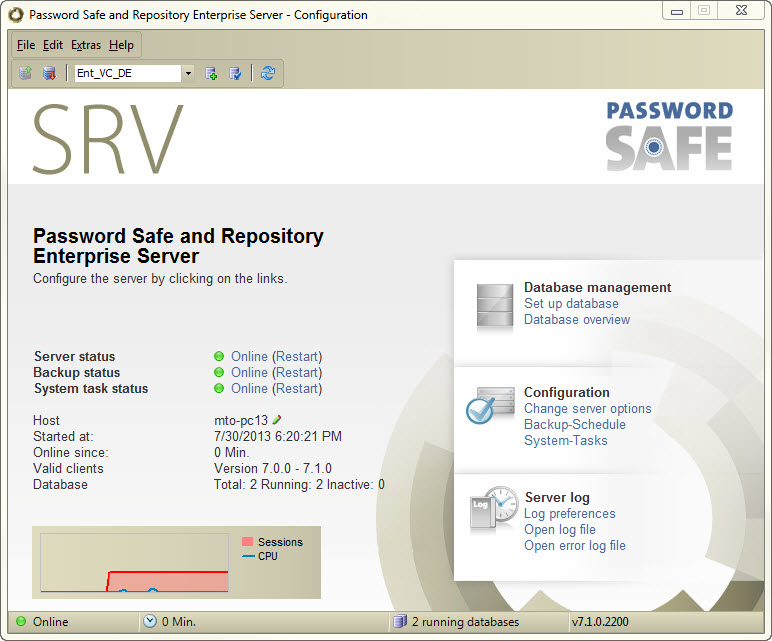Click the running databases icon in status bar
The width and height of the screenshot is (772, 641).
(400, 621)
